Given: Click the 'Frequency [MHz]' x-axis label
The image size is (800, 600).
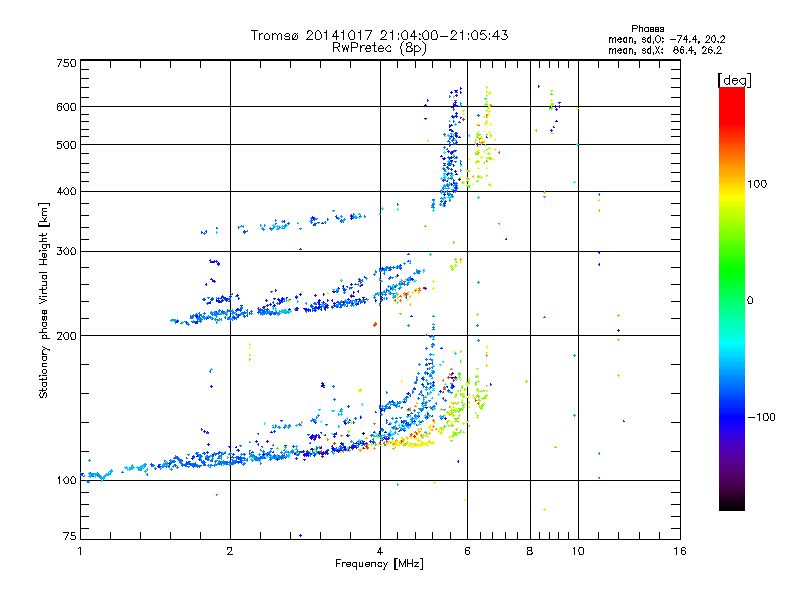Looking at the screenshot, I should (x=379, y=563).
